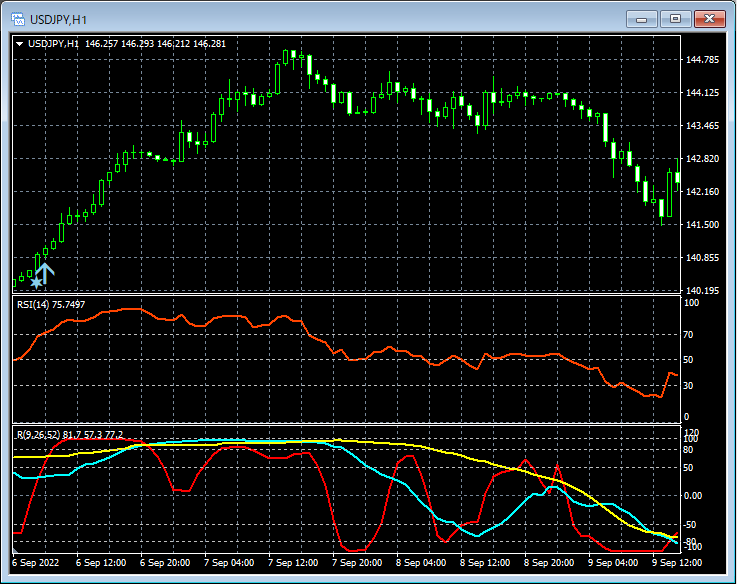This screenshot has height=584, width=738.
Task: Click the 144.785 price scale label
Action: 703,60
